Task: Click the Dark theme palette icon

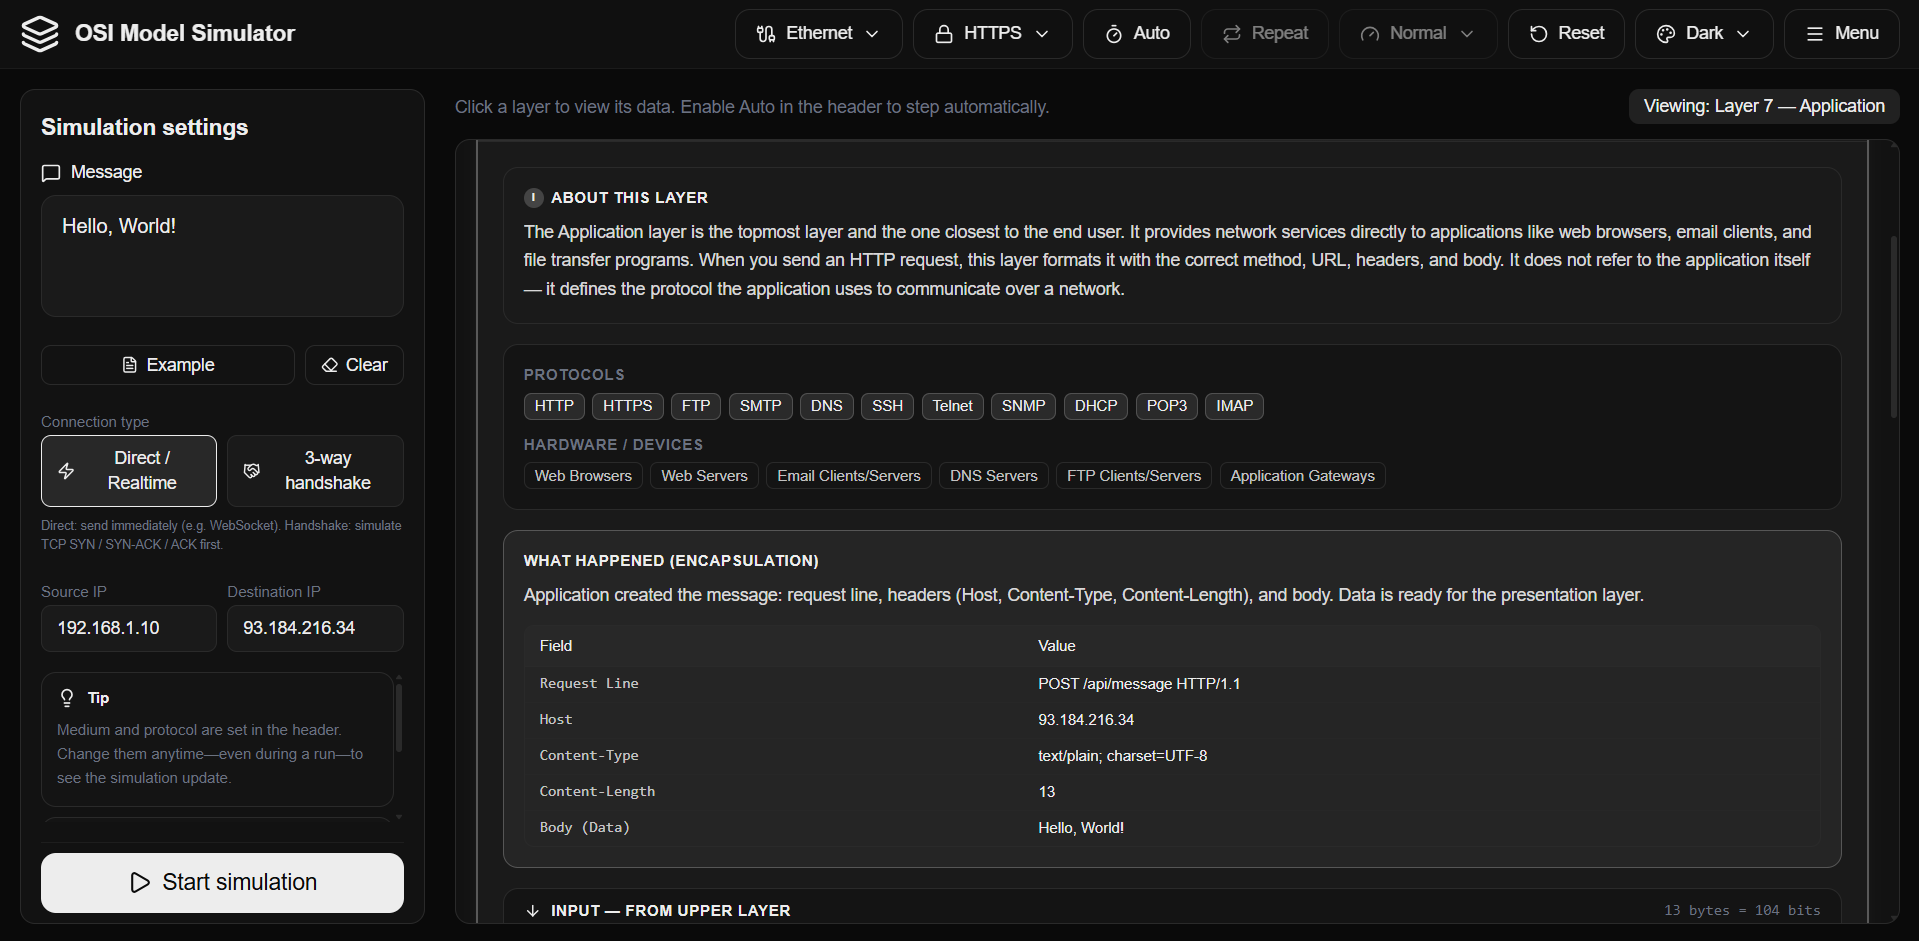Action: pos(1666,34)
